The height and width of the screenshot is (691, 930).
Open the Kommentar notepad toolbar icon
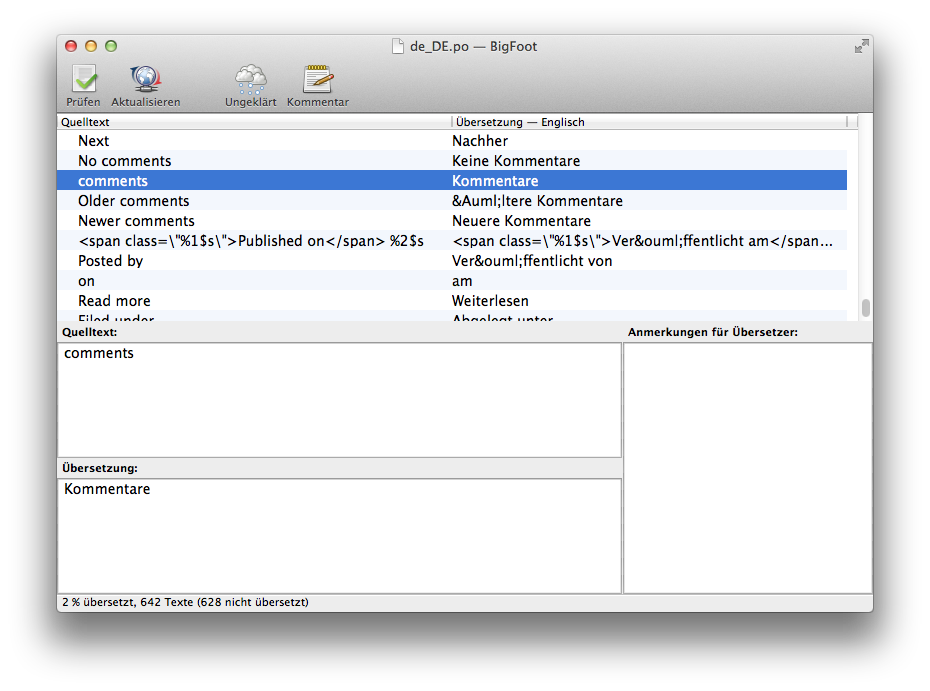pyautogui.click(x=318, y=79)
